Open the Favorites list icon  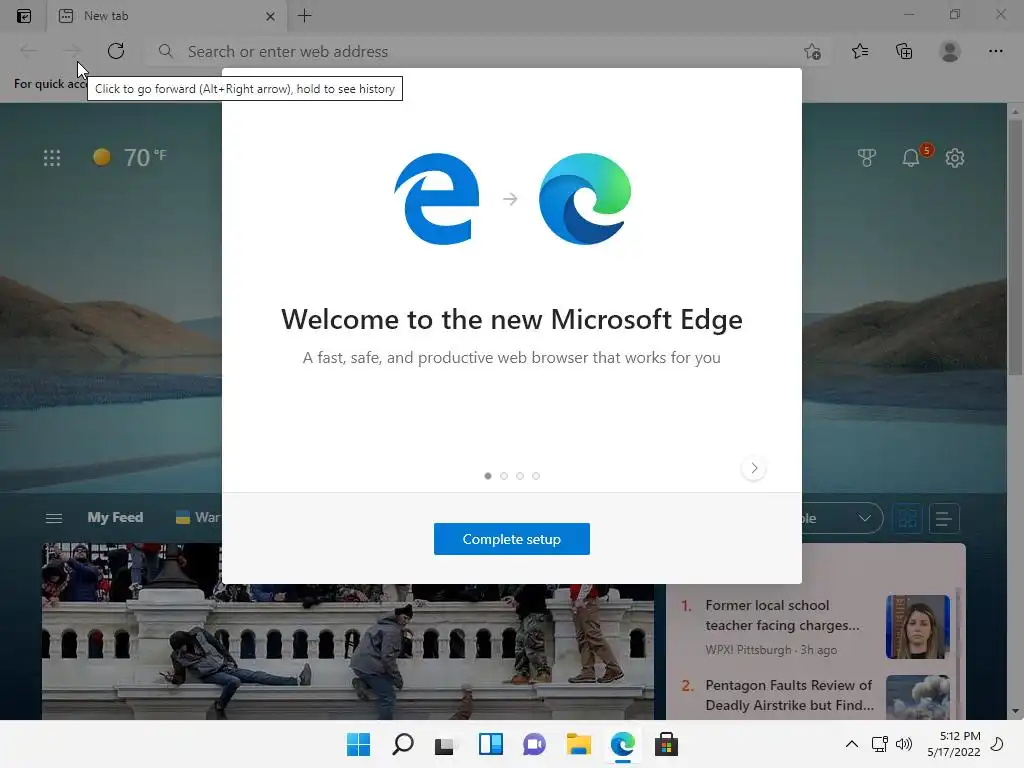click(x=860, y=51)
